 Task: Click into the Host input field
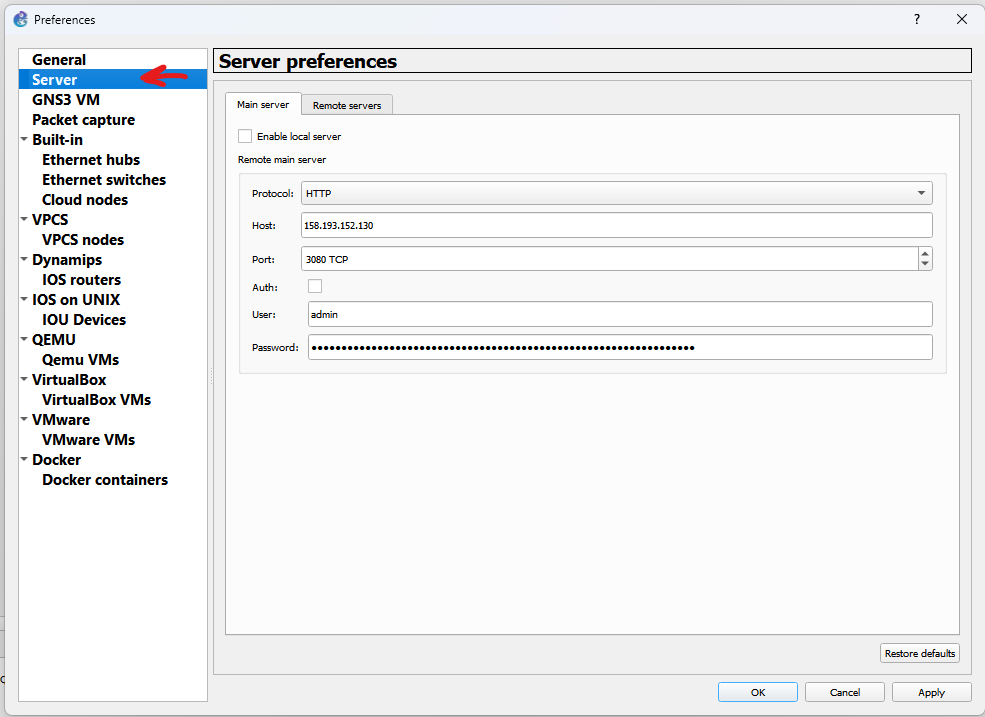[x=616, y=225]
